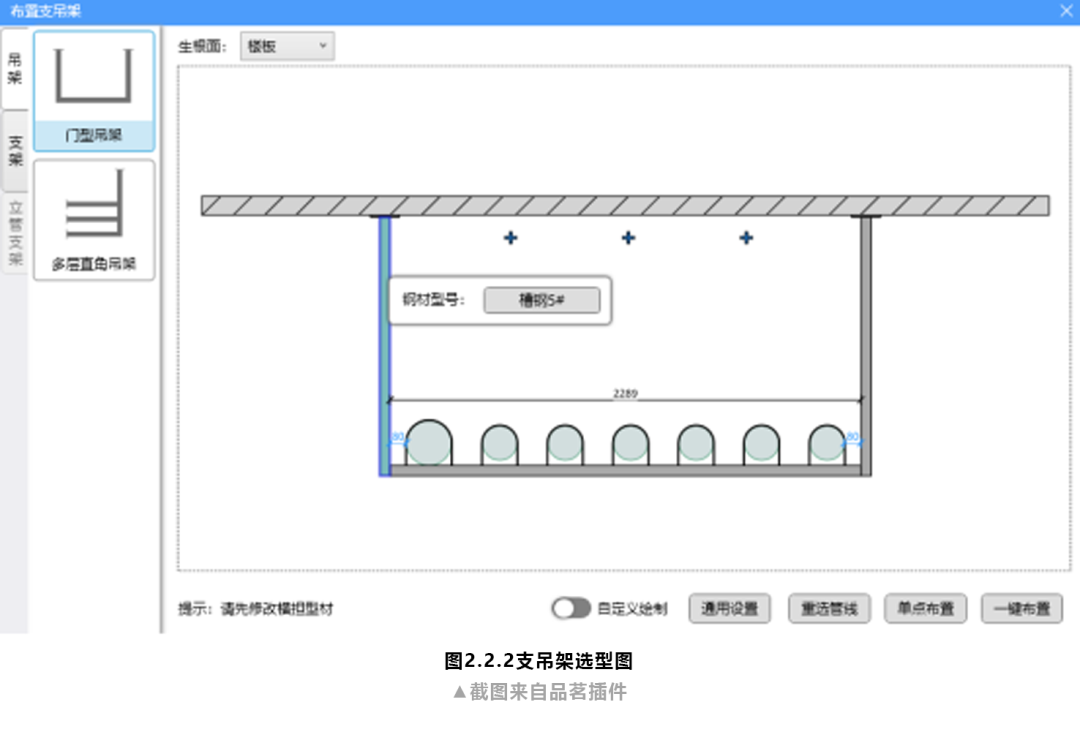Select the leftmost pipe cross-section circle
Viewport: 1080px width, 732px height.
pos(428,443)
